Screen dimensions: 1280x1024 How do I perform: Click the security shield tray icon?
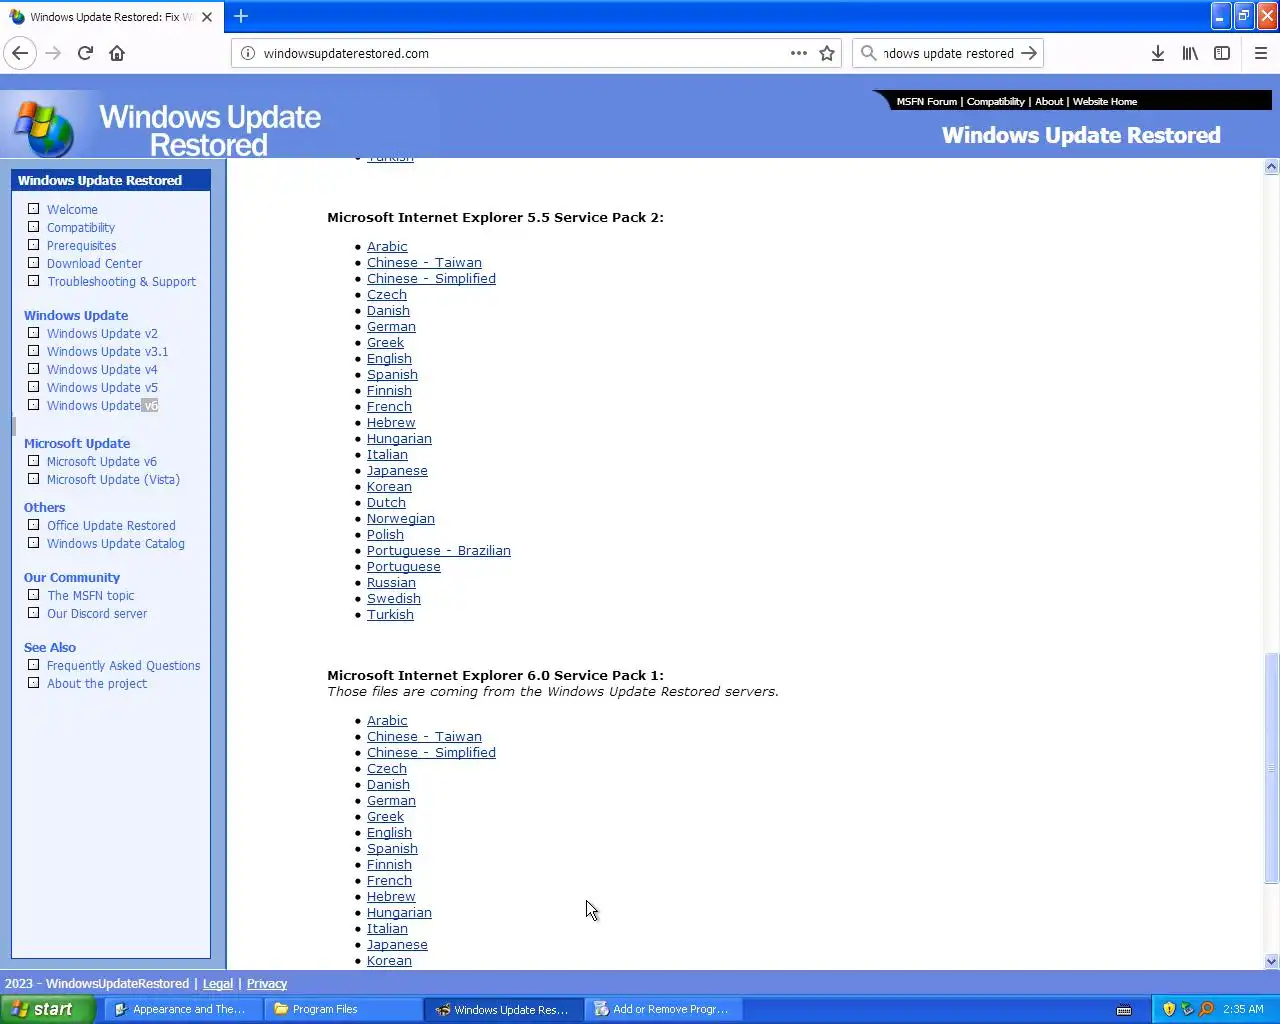point(1168,1009)
